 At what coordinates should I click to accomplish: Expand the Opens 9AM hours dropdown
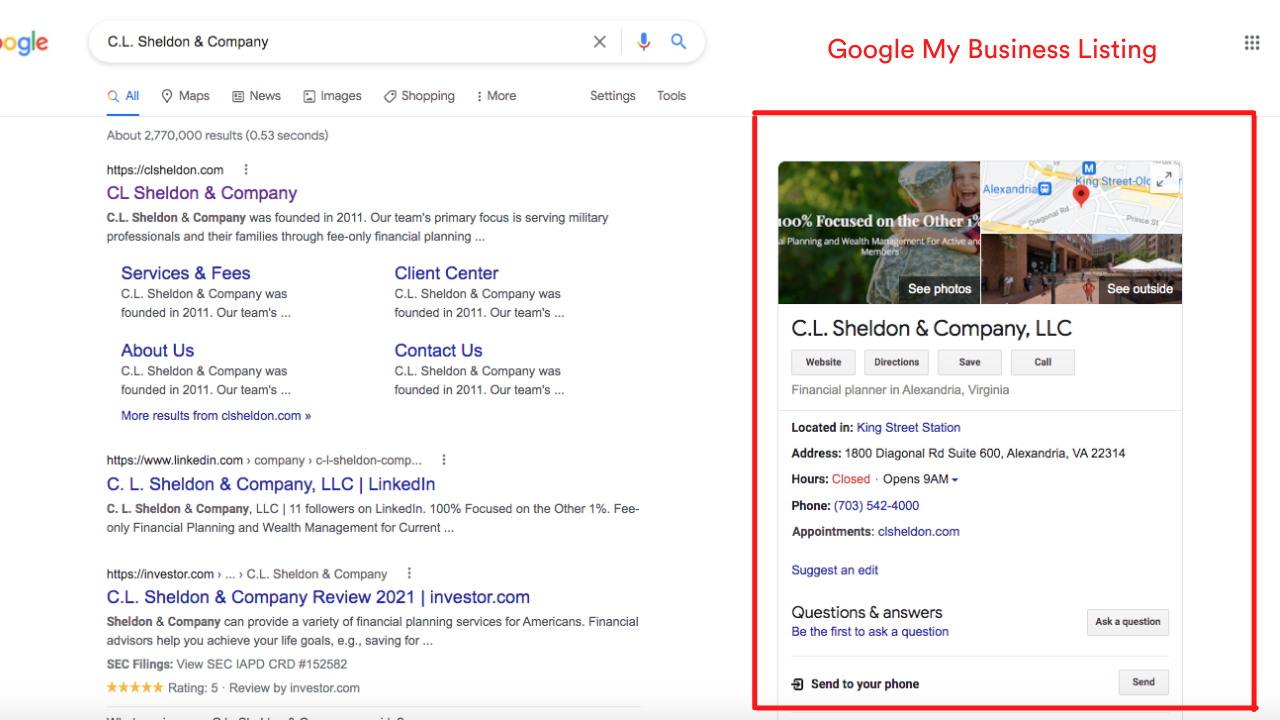[955, 480]
